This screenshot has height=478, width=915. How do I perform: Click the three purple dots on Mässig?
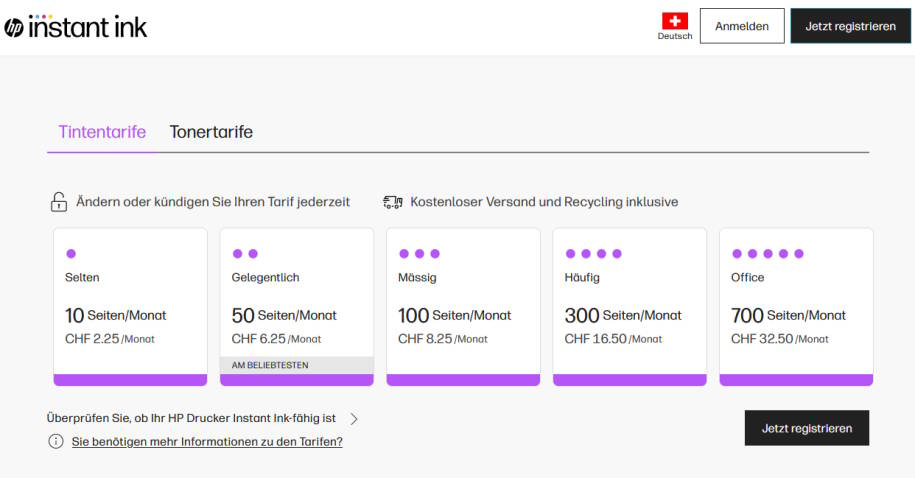(x=420, y=253)
